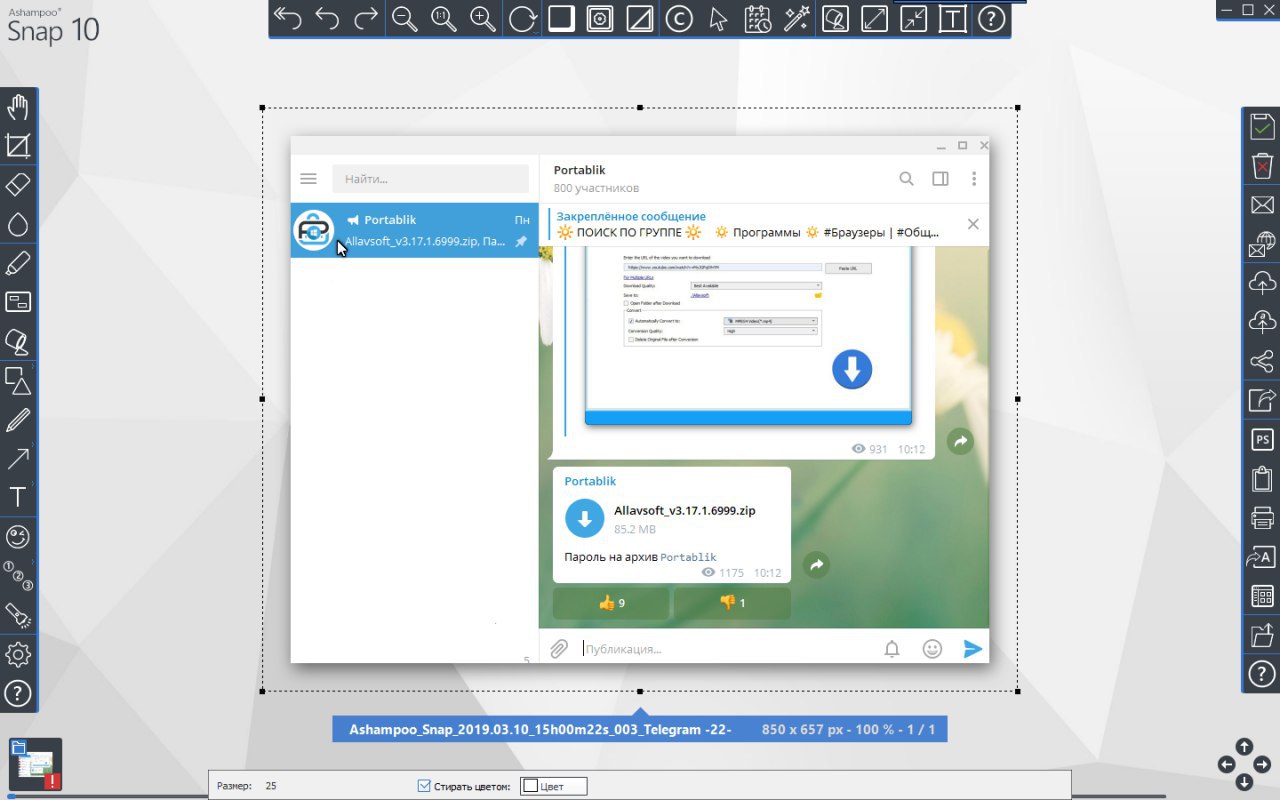Image resolution: width=1280 pixels, height=800 pixels.
Task: Select the hand pan tool
Action: click(18, 107)
